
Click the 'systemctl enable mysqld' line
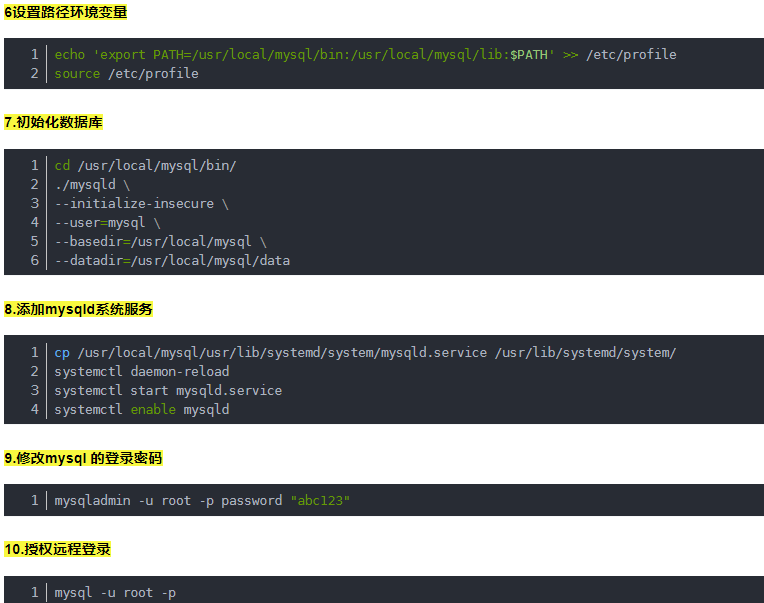[x=141, y=410]
